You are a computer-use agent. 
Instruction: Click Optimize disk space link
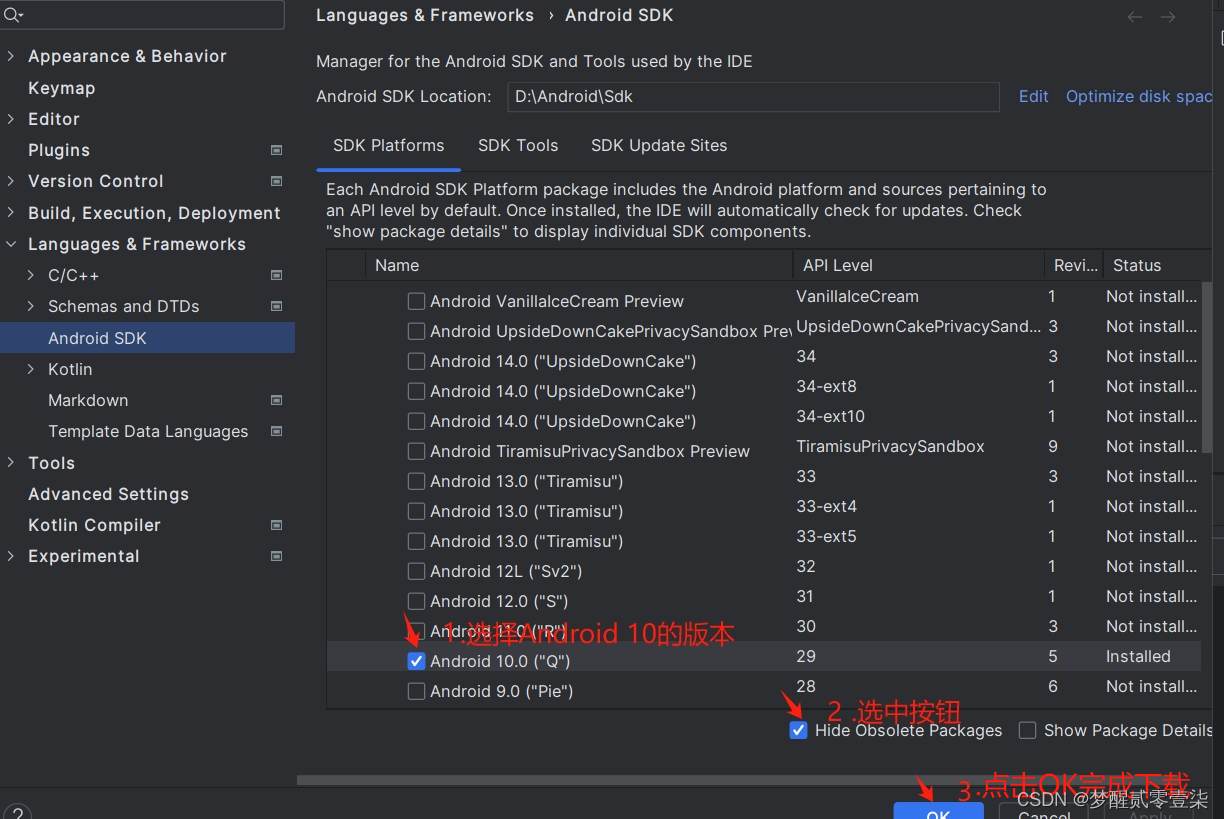point(1139,96)
